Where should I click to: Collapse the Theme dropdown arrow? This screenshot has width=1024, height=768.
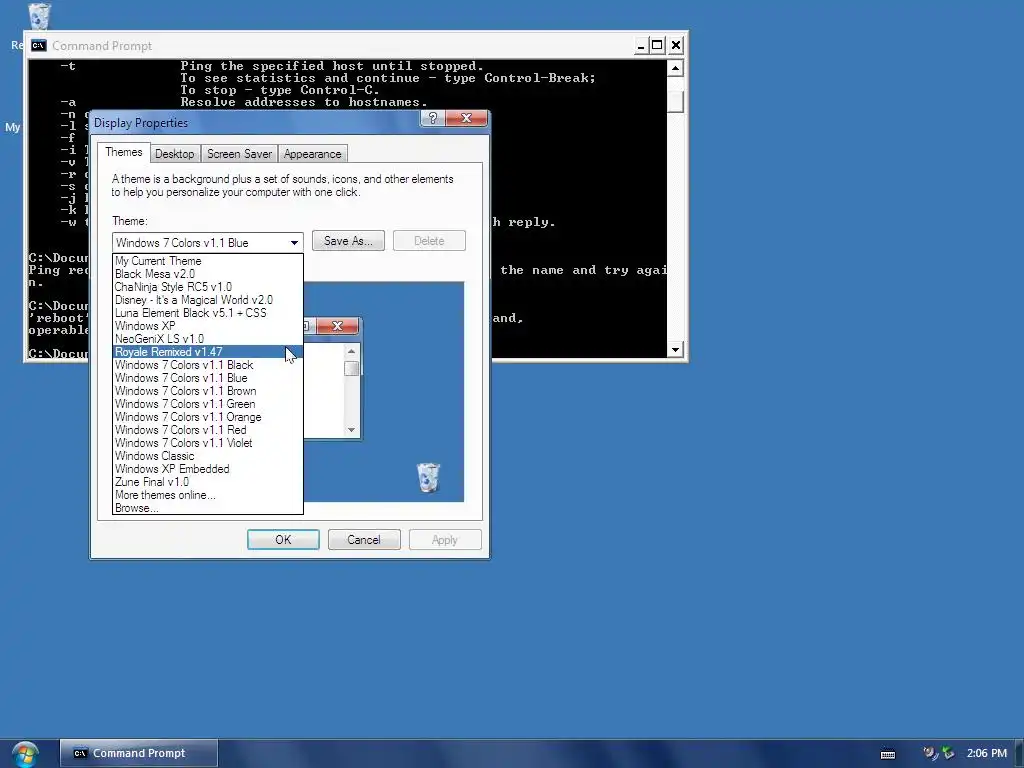click(295, 243)
